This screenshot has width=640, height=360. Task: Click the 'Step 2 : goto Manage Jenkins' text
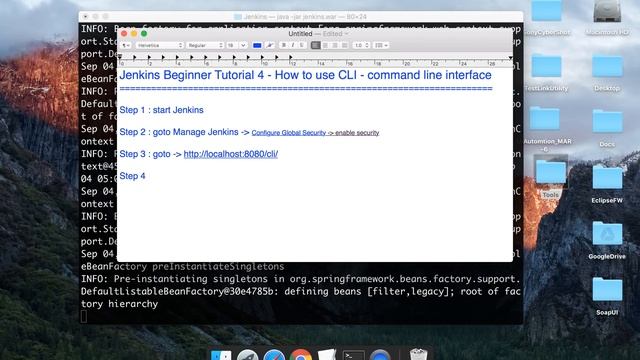coord(179,132)
